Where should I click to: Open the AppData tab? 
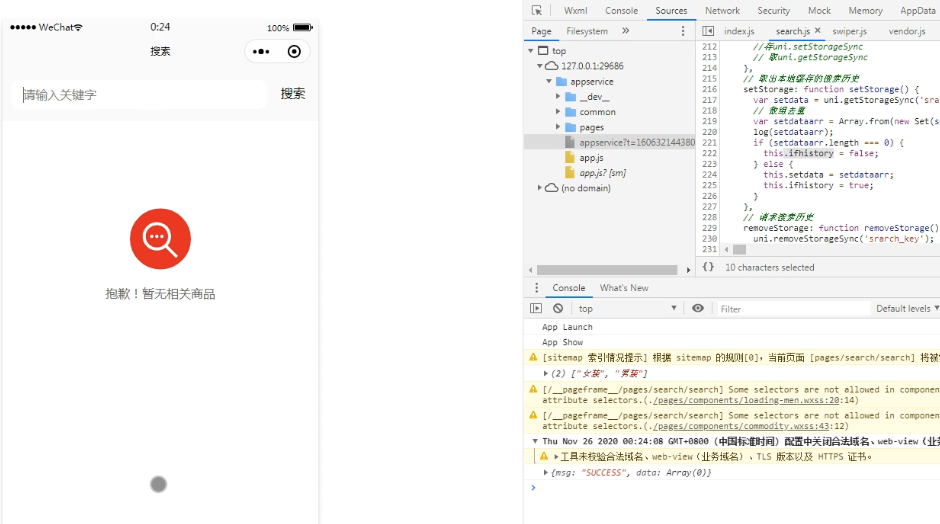point(917,10)
